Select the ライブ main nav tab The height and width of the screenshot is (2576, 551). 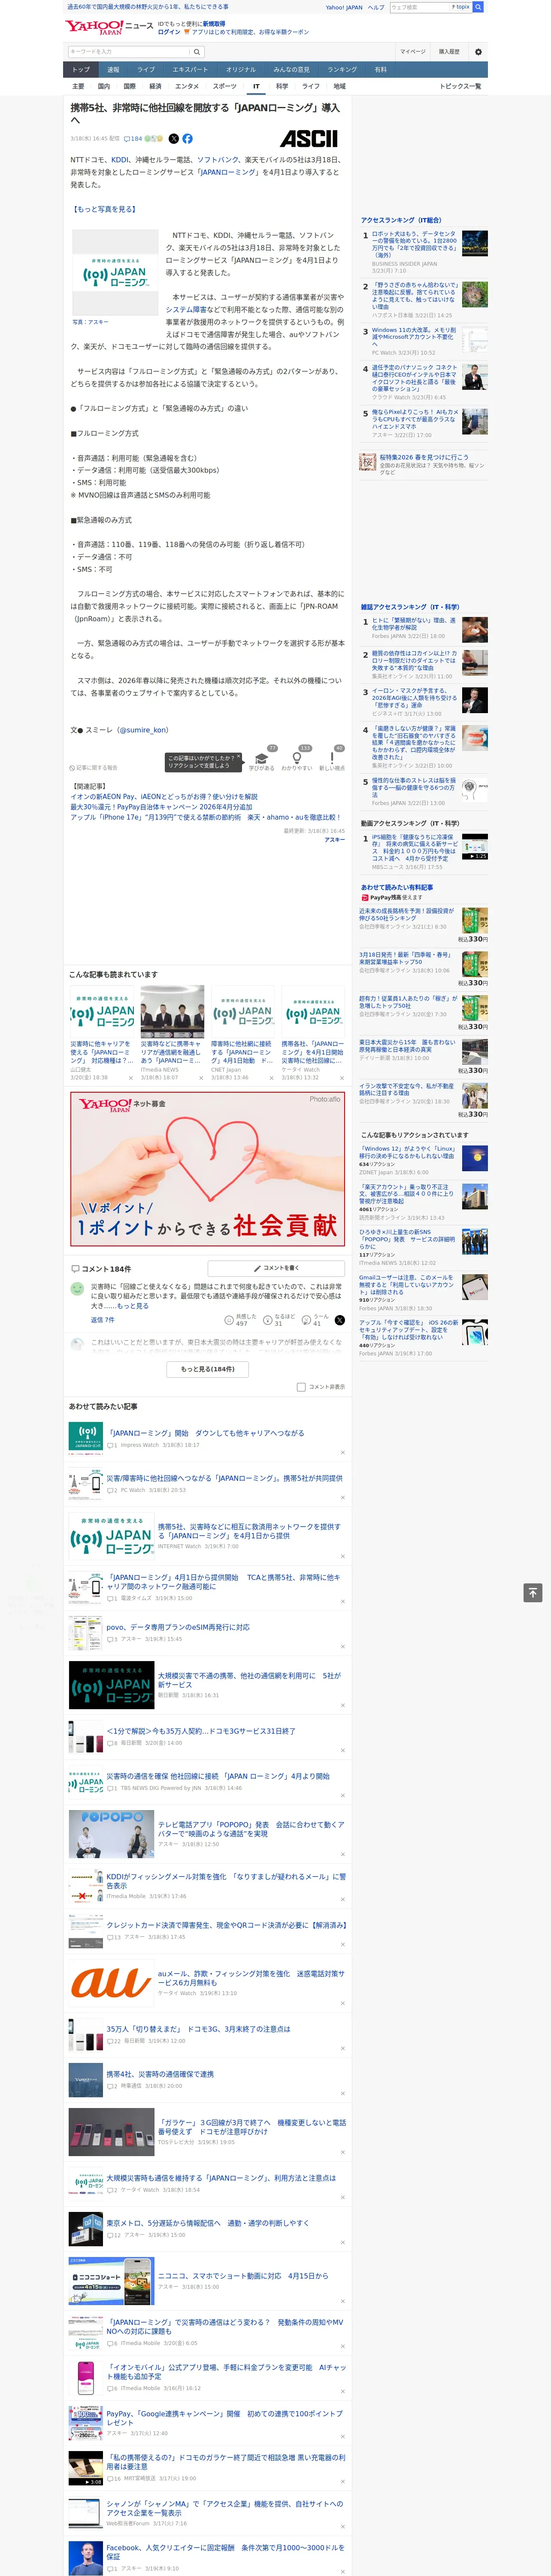pos(146,70)
